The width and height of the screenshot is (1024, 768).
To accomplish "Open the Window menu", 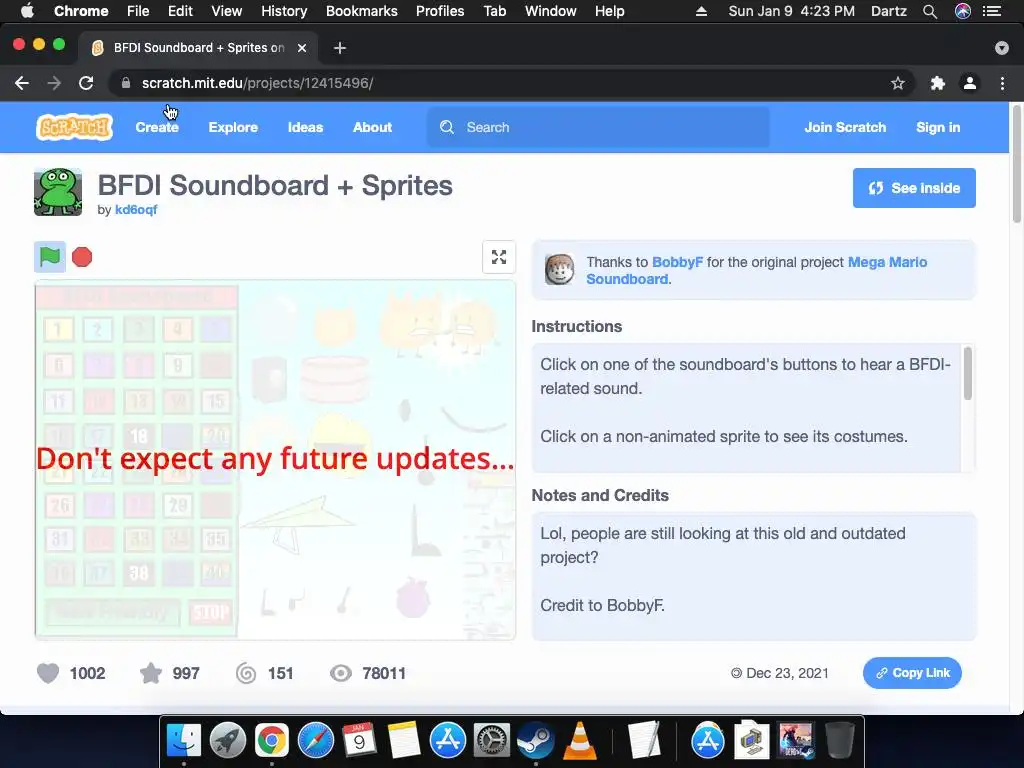I will coord(551,11).
